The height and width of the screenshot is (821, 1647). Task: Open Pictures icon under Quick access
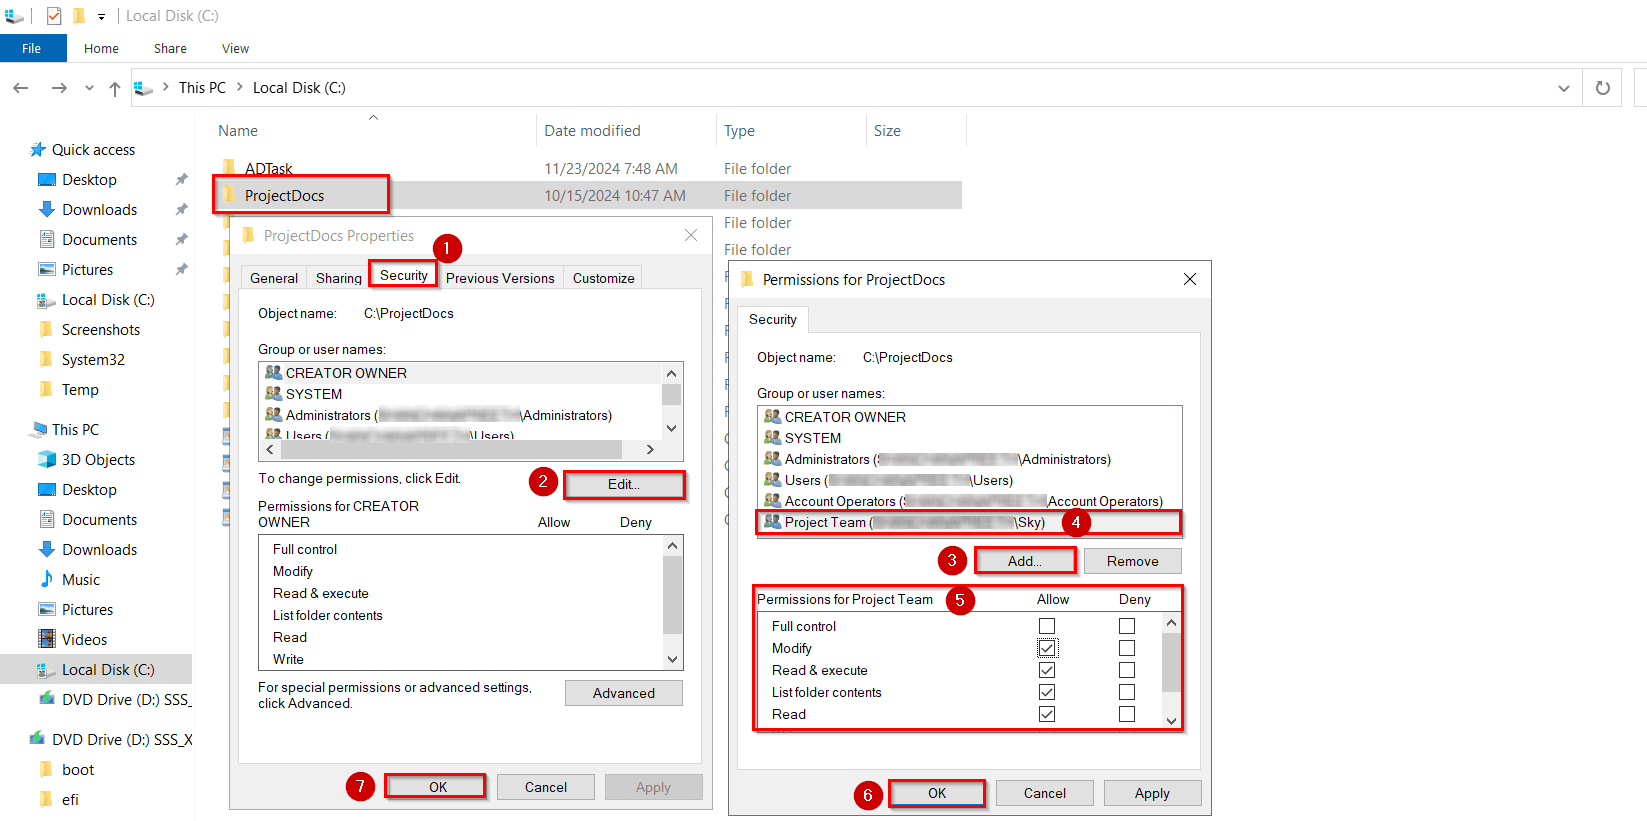click(46, 270)
